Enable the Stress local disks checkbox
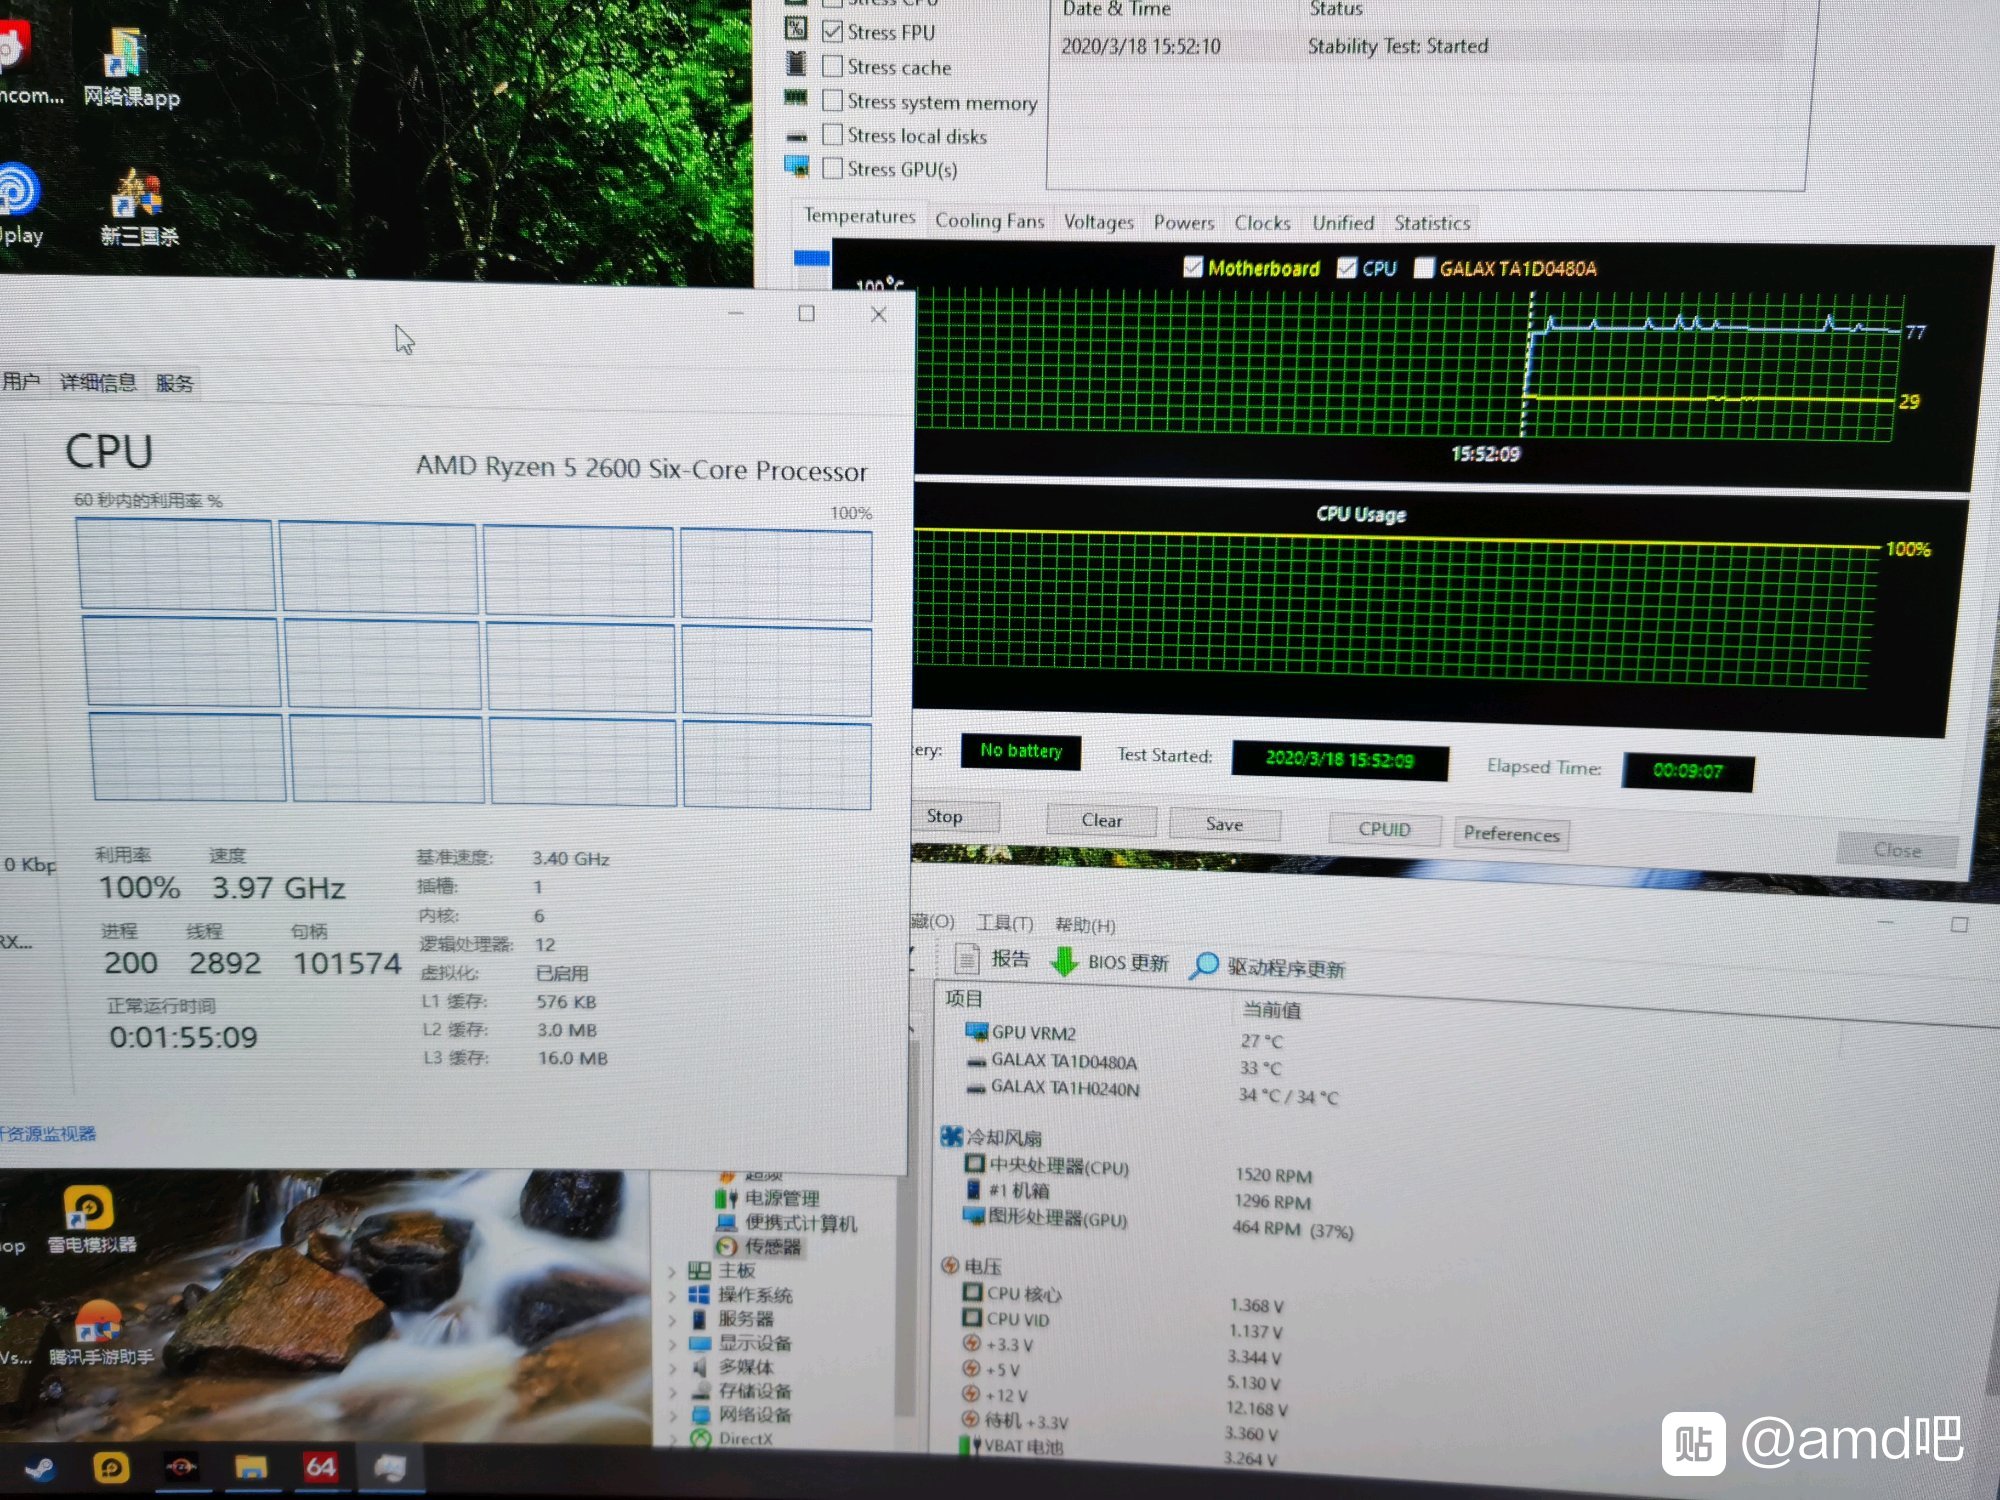 832,134
